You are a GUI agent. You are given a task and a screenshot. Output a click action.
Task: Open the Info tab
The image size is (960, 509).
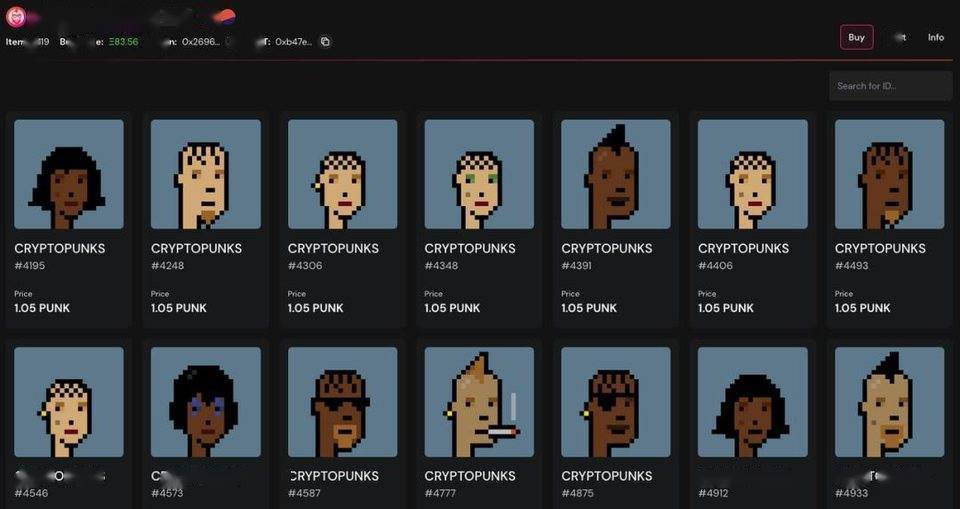(936, 37)
